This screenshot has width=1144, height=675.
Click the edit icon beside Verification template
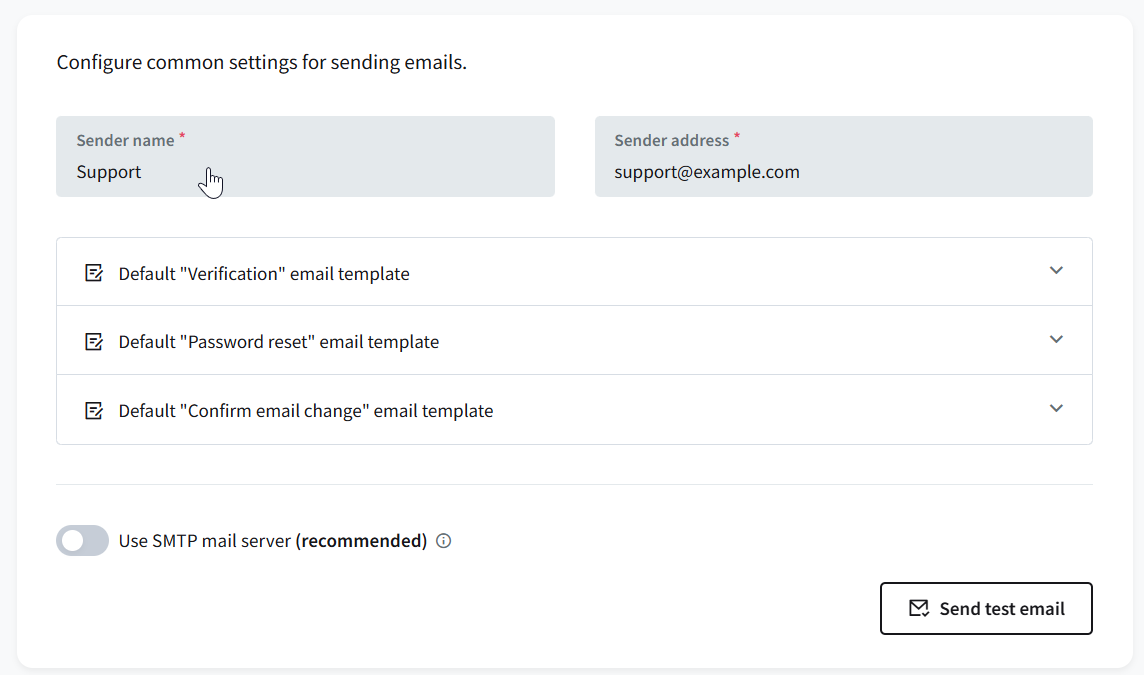[94, 273]
